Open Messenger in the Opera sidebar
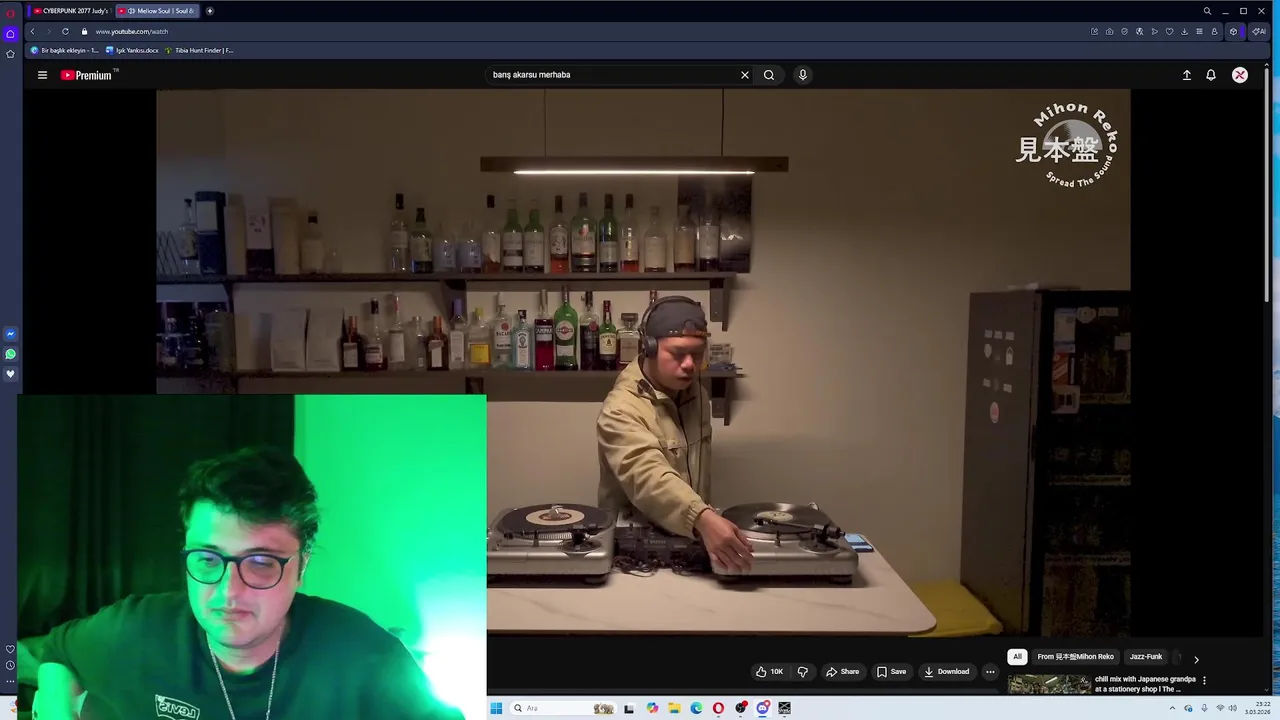Screen dimensions: 1280x720 [10, 334]
